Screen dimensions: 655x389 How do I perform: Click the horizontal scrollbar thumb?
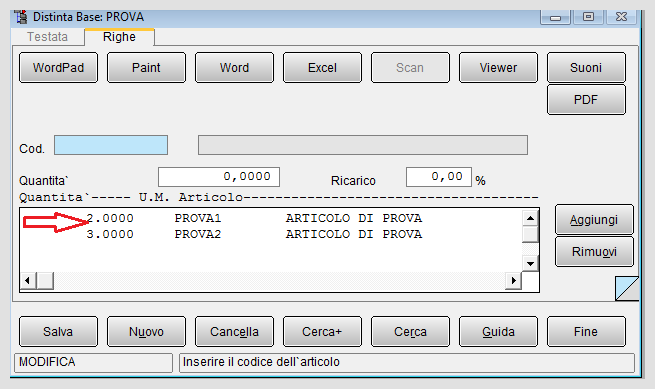tap(45, 280)
